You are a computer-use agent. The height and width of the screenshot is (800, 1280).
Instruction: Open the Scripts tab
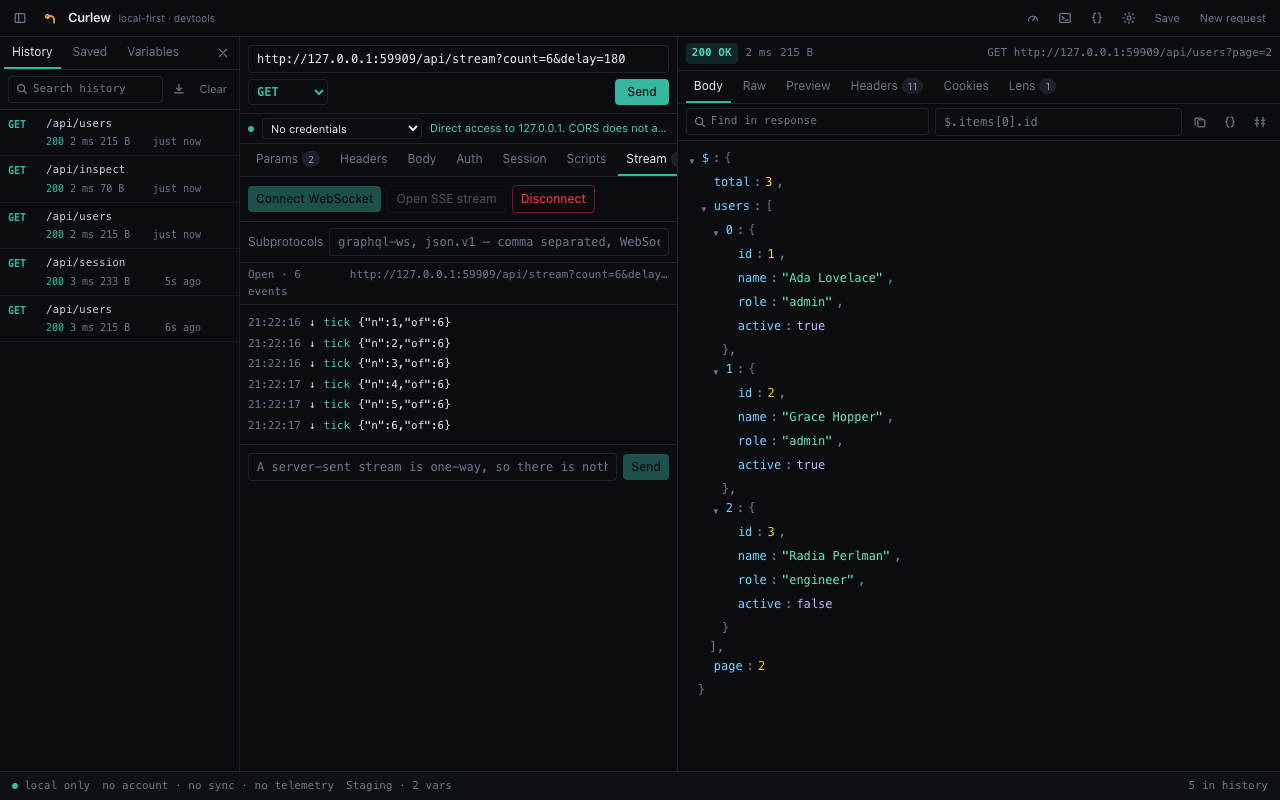[x=586, y=159]
